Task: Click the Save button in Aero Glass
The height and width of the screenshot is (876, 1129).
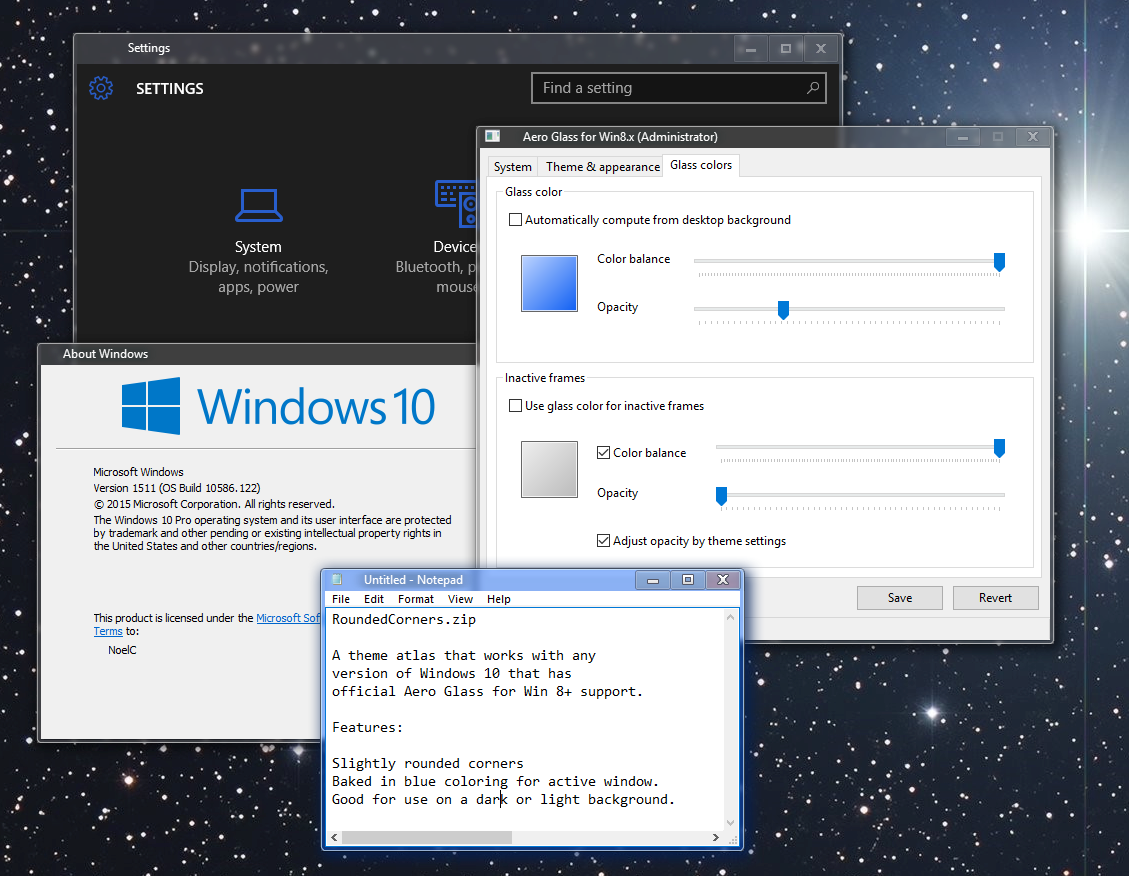Action: pyautogui.click(x=899, y=597)
